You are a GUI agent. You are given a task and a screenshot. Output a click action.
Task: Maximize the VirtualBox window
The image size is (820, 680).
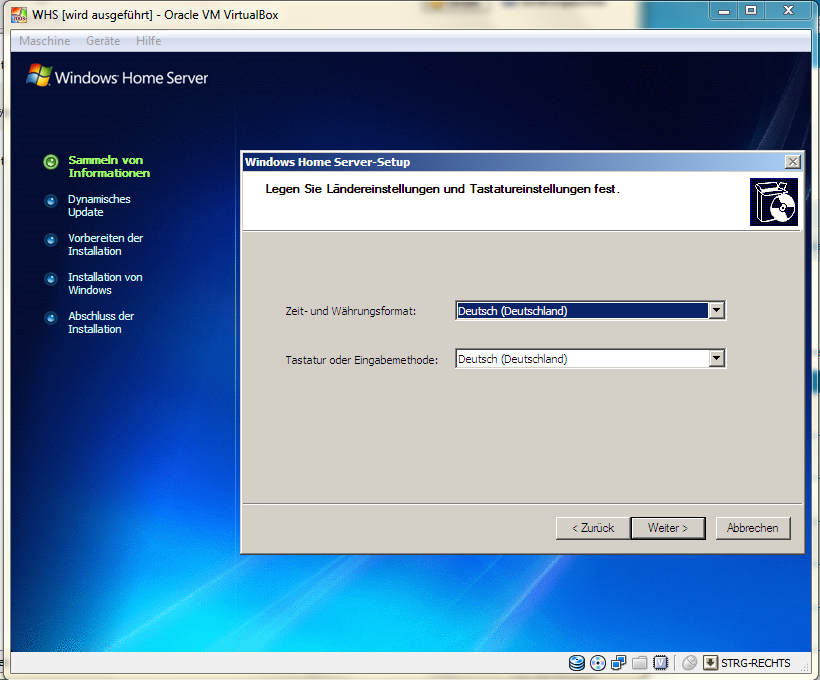(751, 11)
